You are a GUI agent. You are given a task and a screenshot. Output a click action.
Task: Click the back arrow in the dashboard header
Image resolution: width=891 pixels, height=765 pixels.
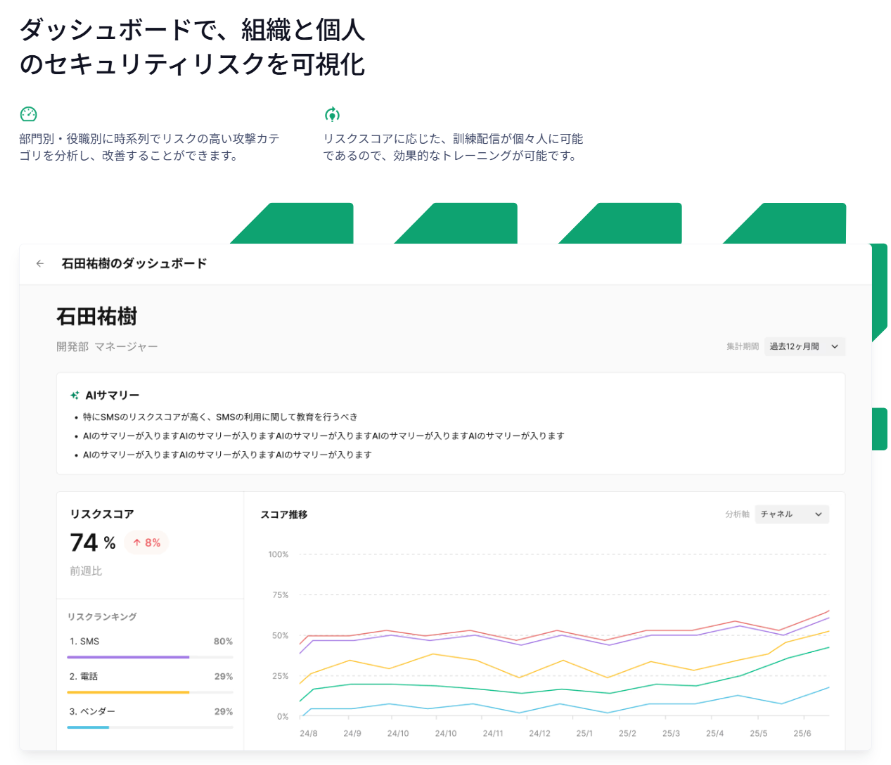(40, 264)
